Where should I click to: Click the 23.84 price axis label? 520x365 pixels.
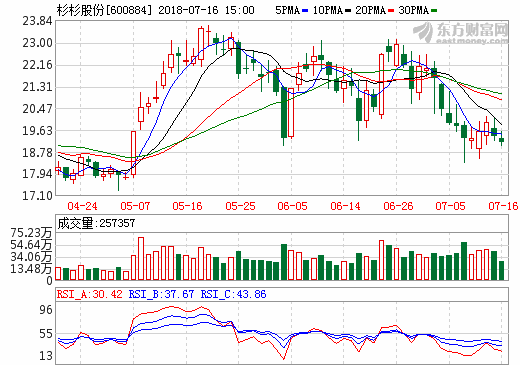(37, 21)
